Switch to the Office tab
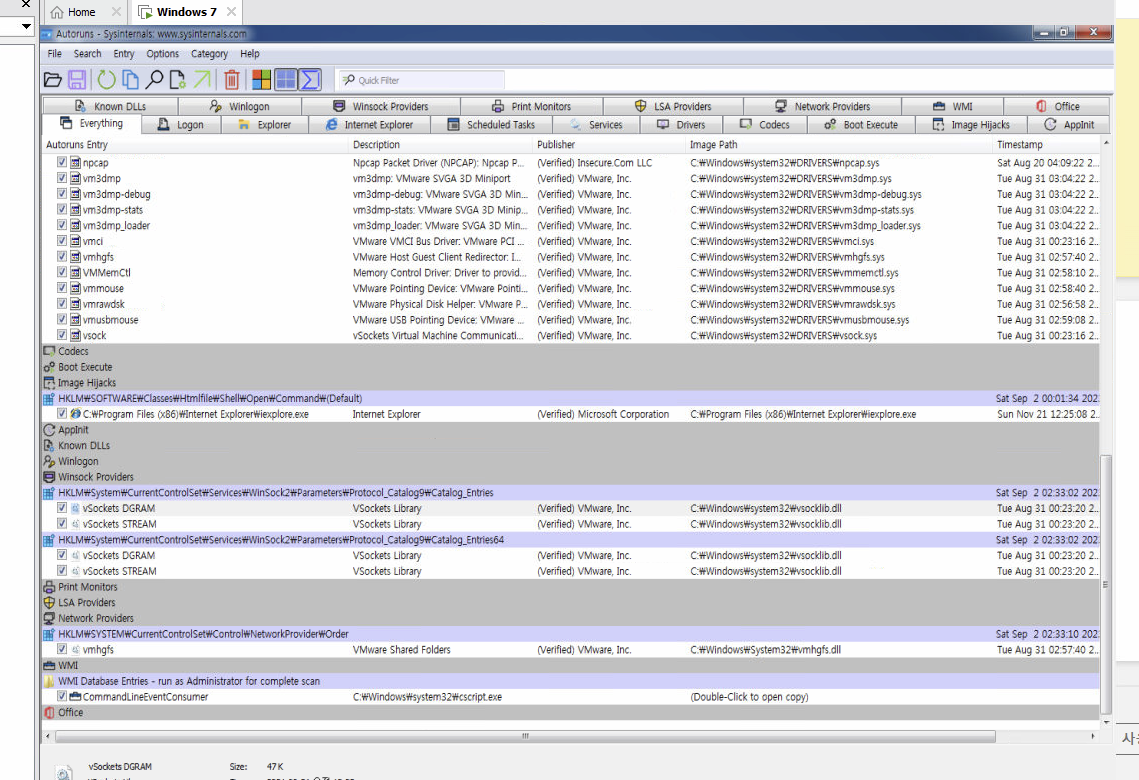Screen dimensions: 1139x780 click(x=1058, y=106)
